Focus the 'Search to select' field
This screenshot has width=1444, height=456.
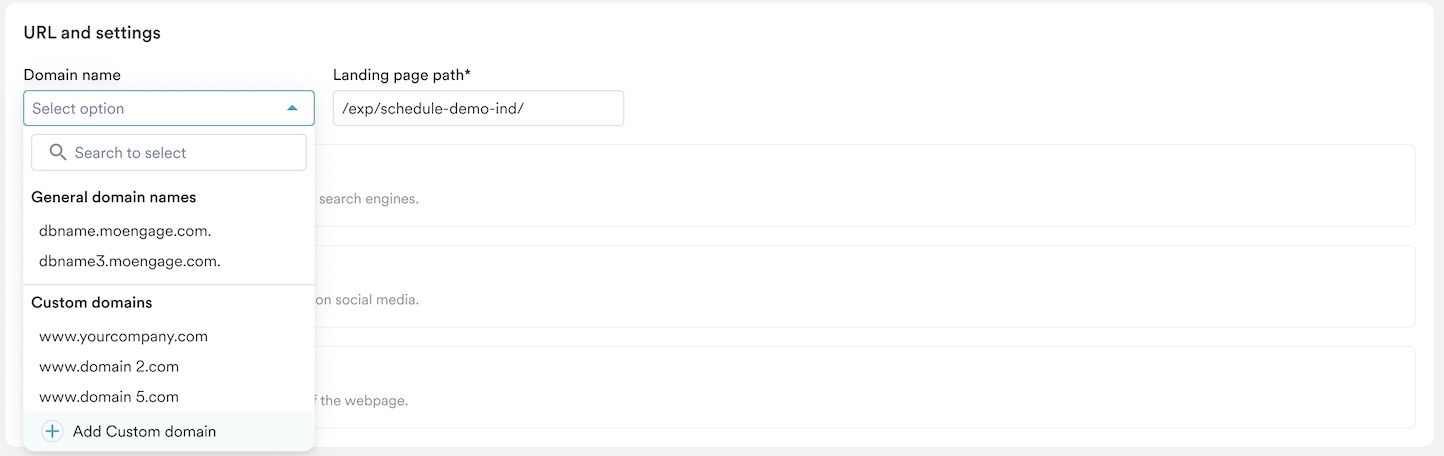point(180,153)
